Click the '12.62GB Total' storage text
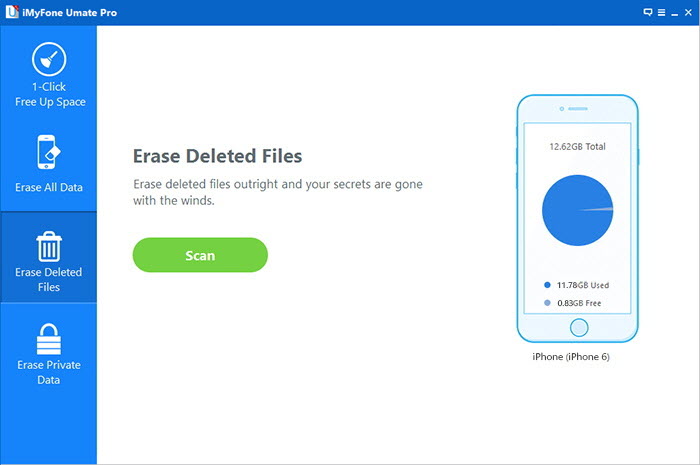This screenshot has width=700, height=465. tap(577, 146)
